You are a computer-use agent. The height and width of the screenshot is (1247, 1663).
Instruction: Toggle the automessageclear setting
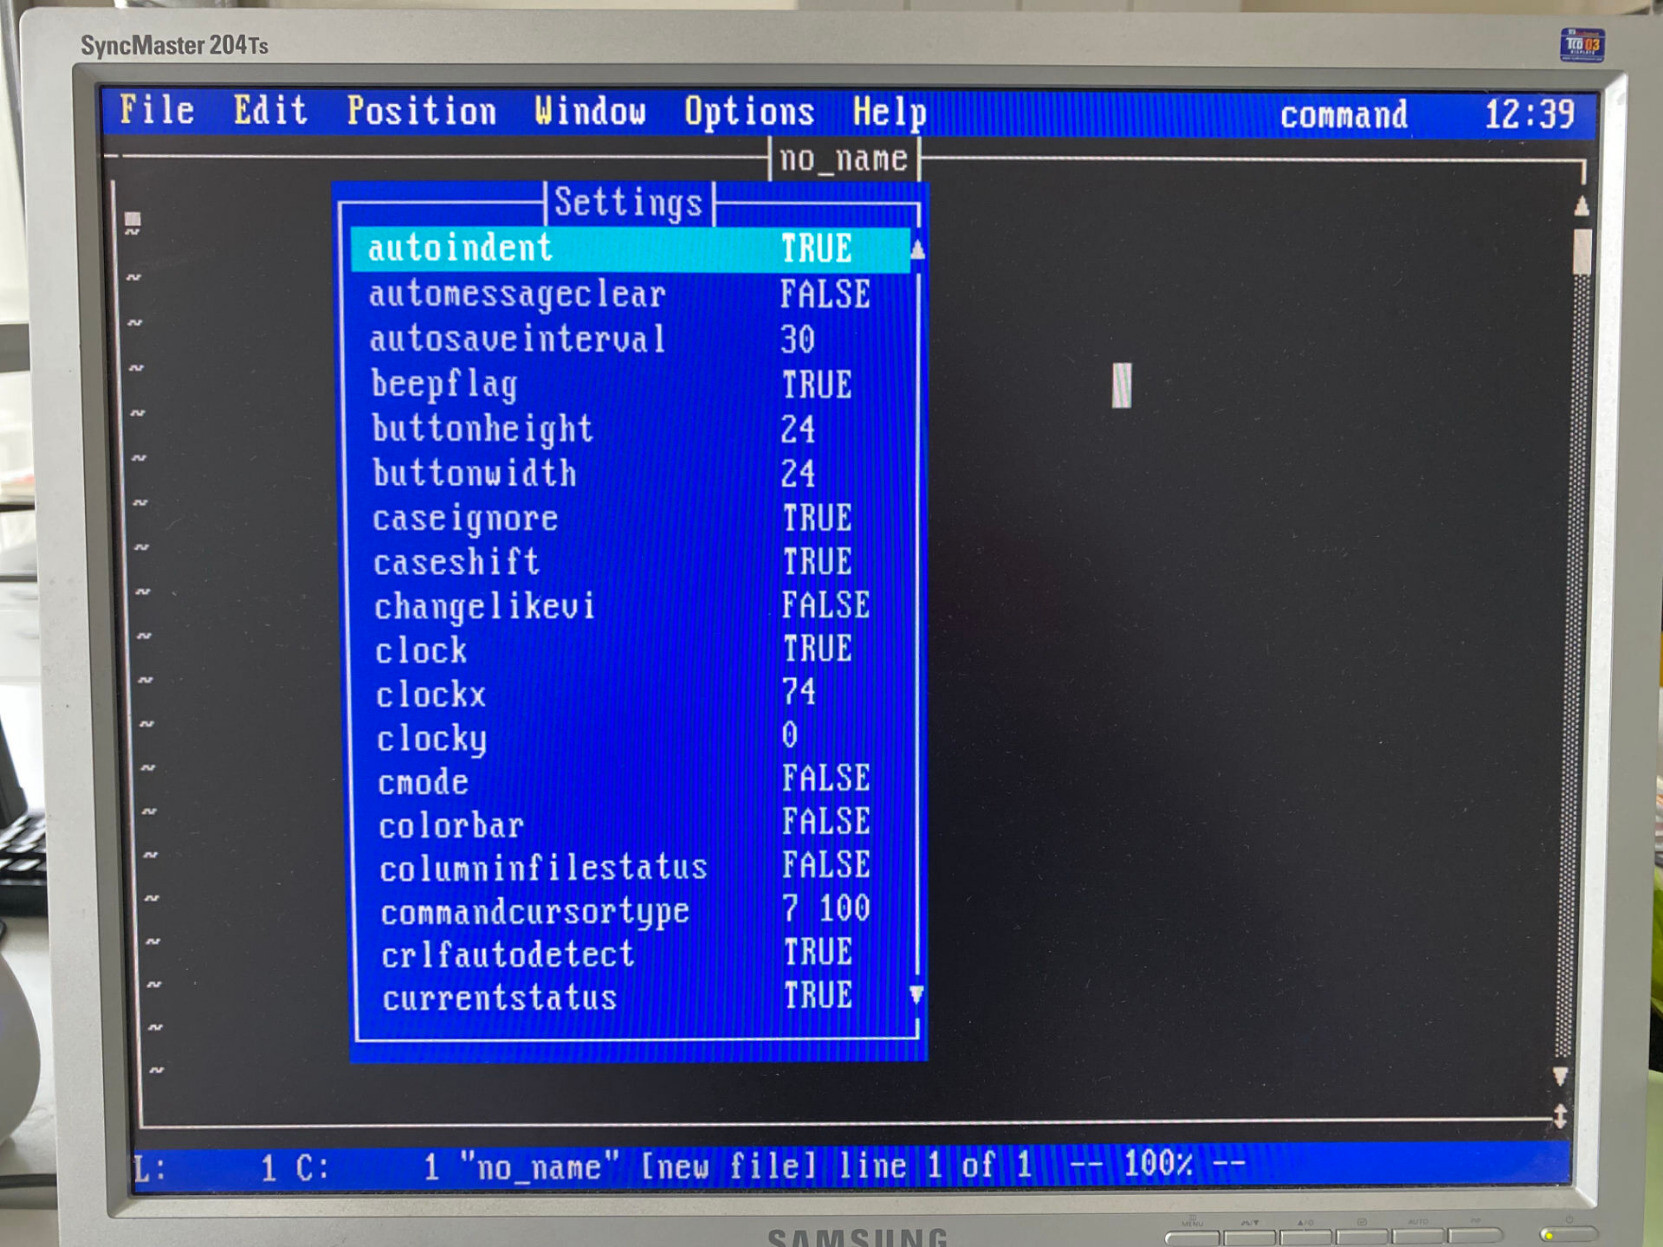tap(630, 294)
